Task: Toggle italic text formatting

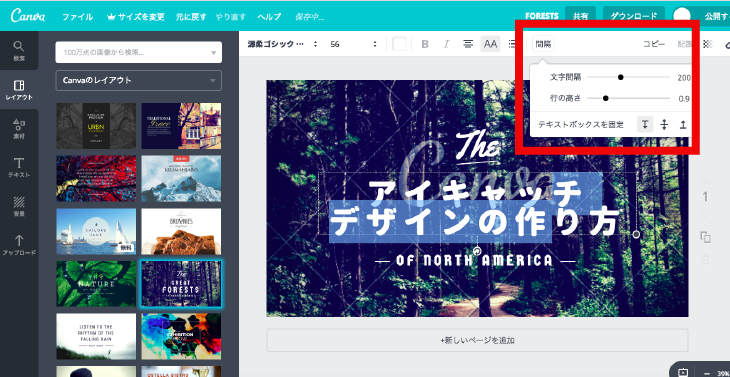Action: point(446,44)
